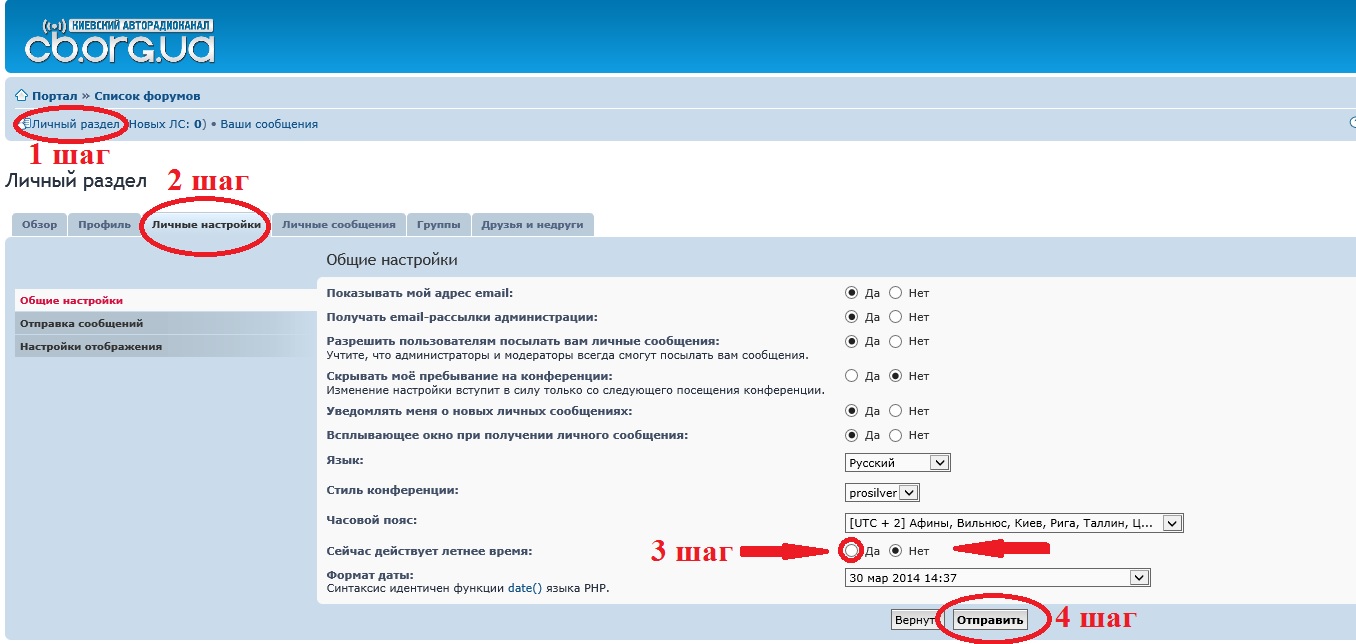Image resolution: width=1356 pixels, height=644 pixels.
Task: Expand the Язык language dropdown
Action: 897,463
